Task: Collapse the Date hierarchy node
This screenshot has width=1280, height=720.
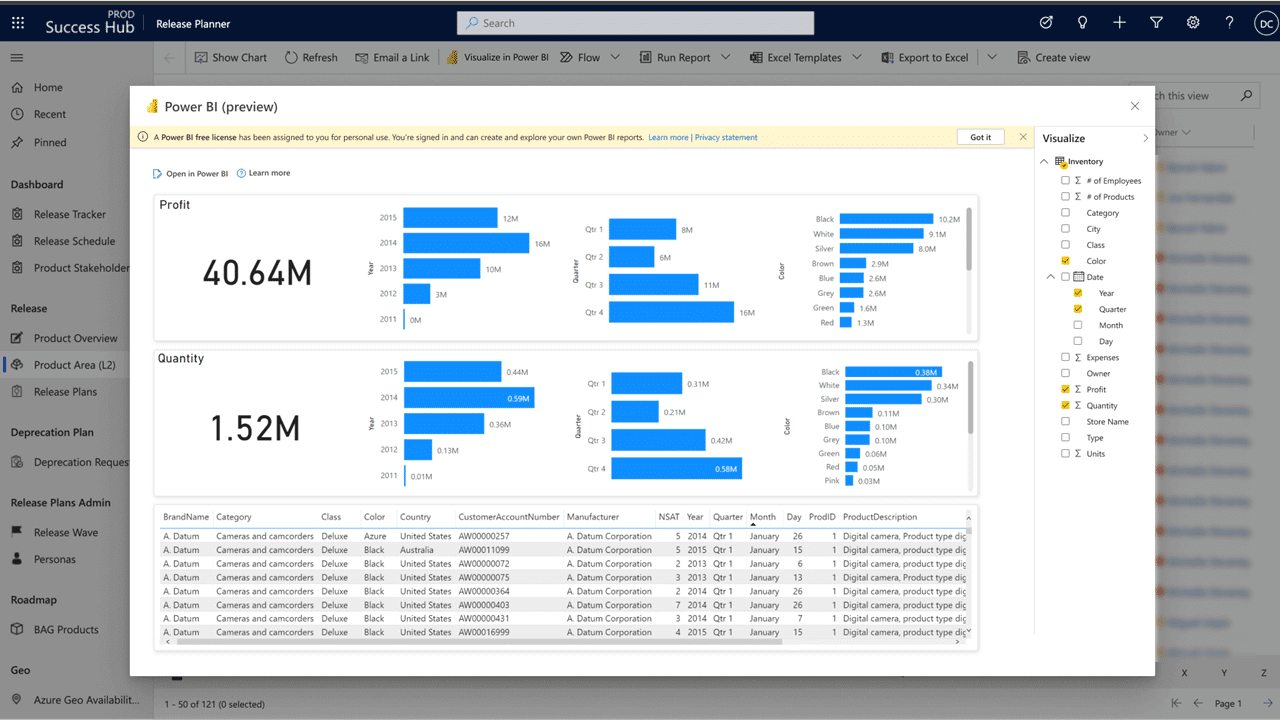Action: pos(1051,277)
